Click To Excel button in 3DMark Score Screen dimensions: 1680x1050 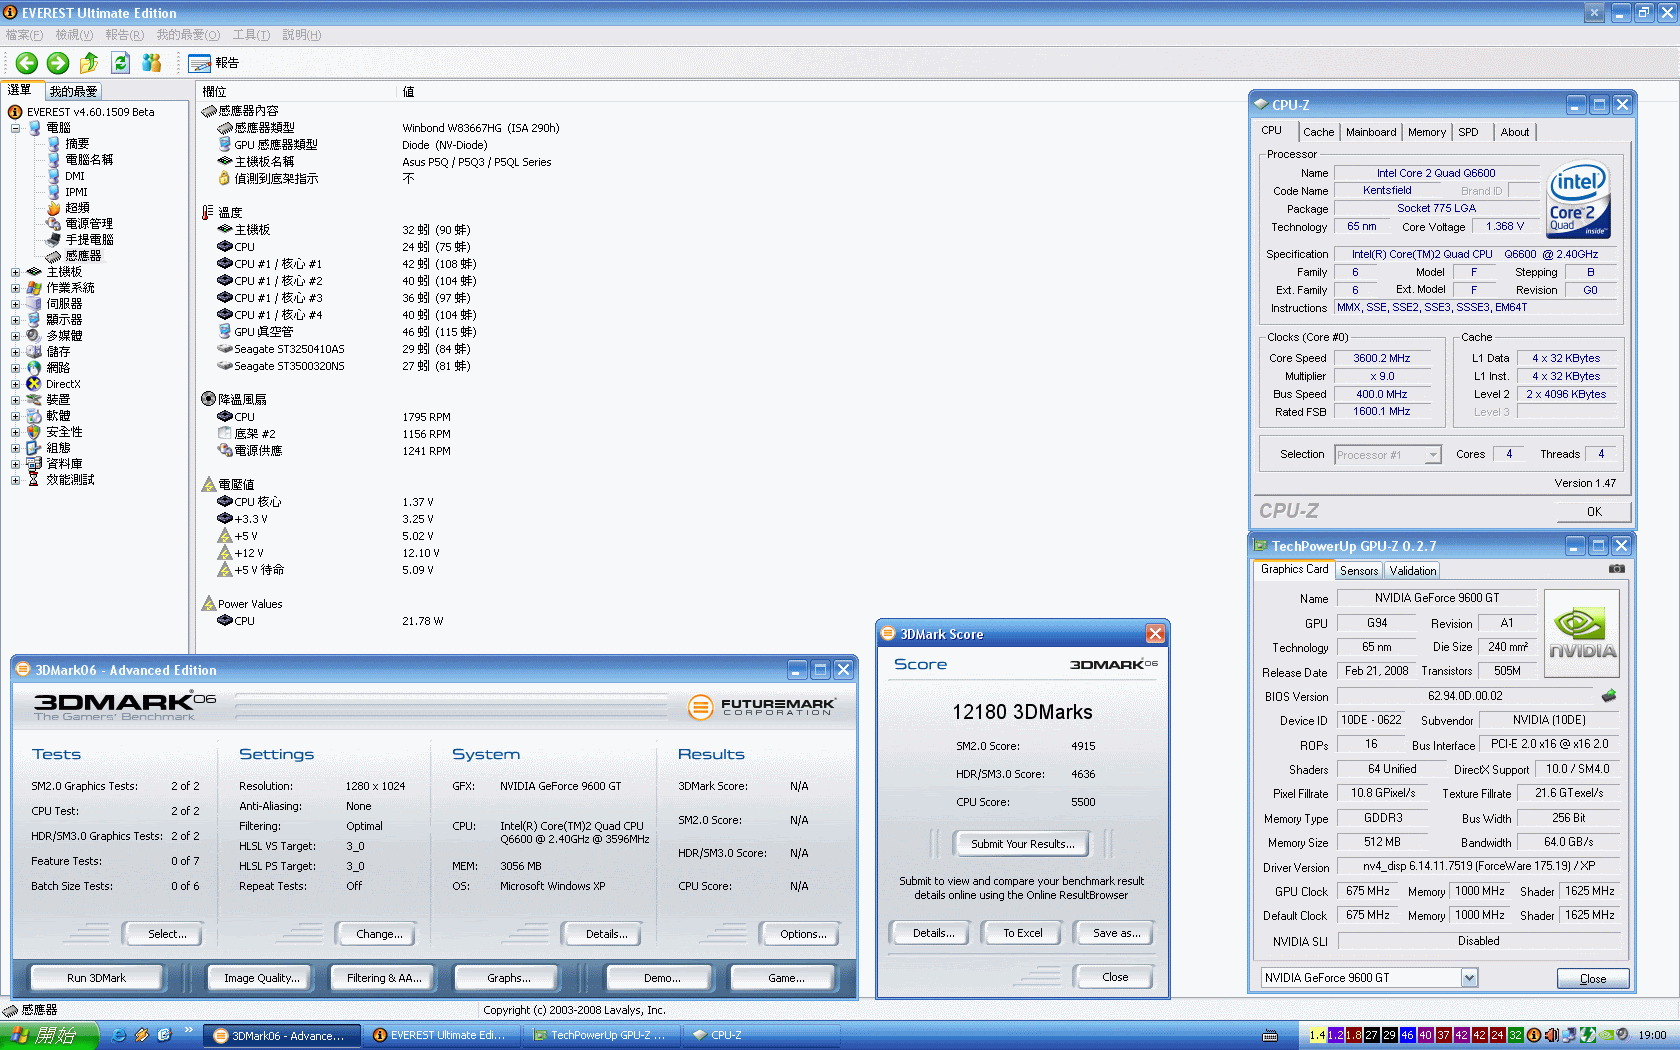1023,933
